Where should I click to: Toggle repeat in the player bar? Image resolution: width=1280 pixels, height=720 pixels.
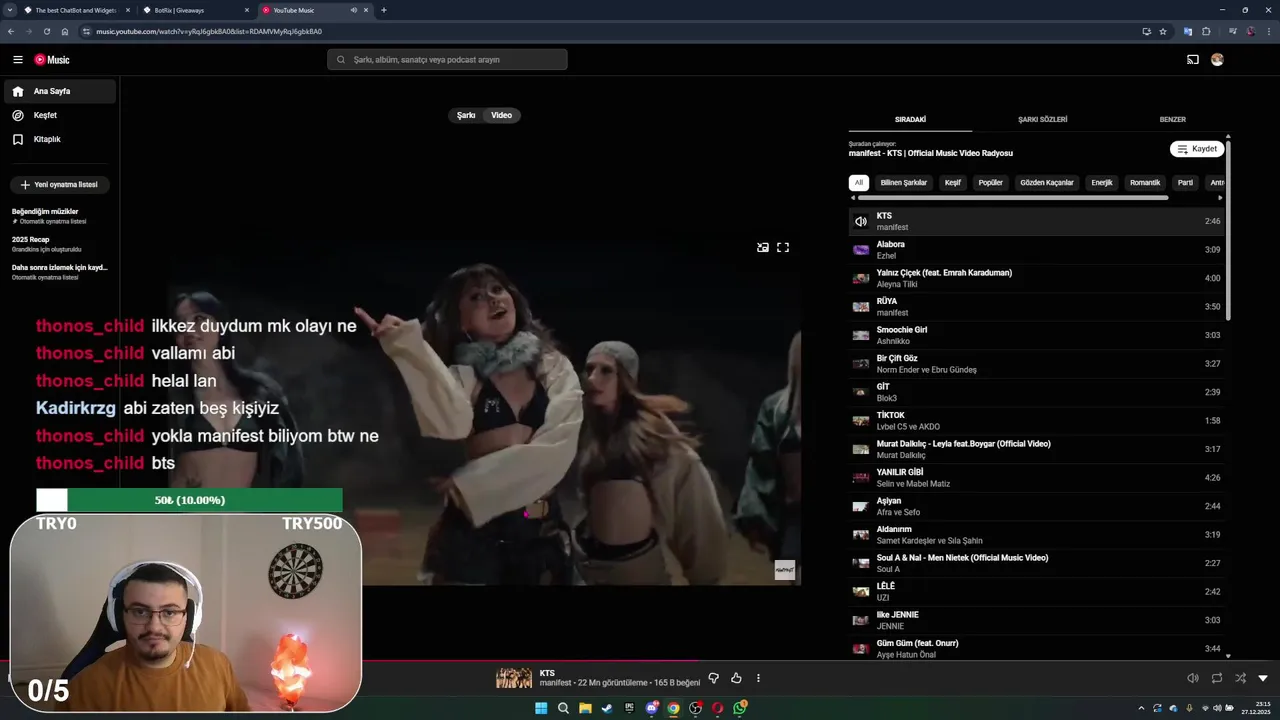pyautogui.click(x=1217, y=678)
